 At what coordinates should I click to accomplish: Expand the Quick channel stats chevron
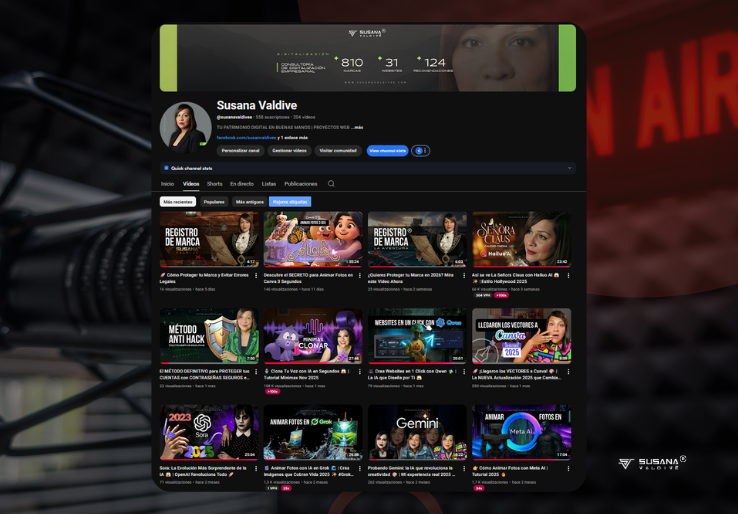pos(569,168)
